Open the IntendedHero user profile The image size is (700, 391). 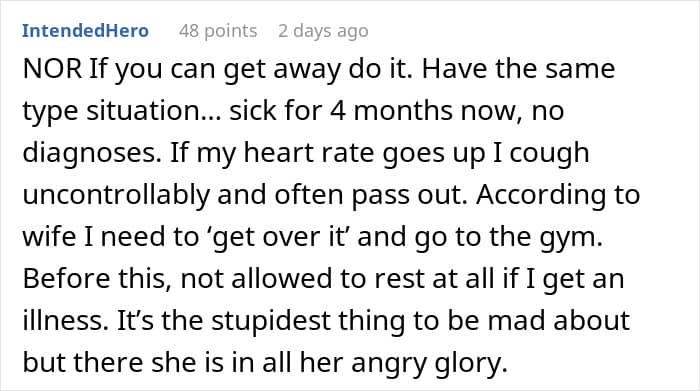click(x=85, y=31)
